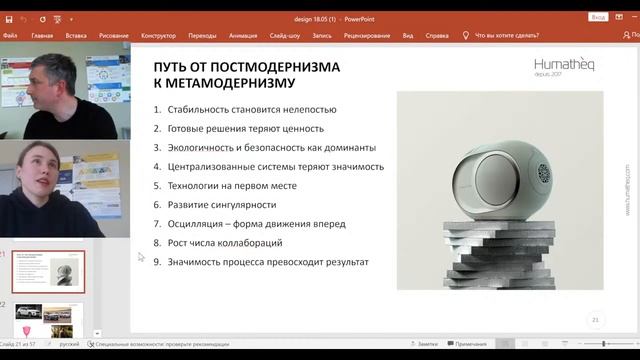Click 'Значимость процесса превосходит результат' line

(268, 262)
